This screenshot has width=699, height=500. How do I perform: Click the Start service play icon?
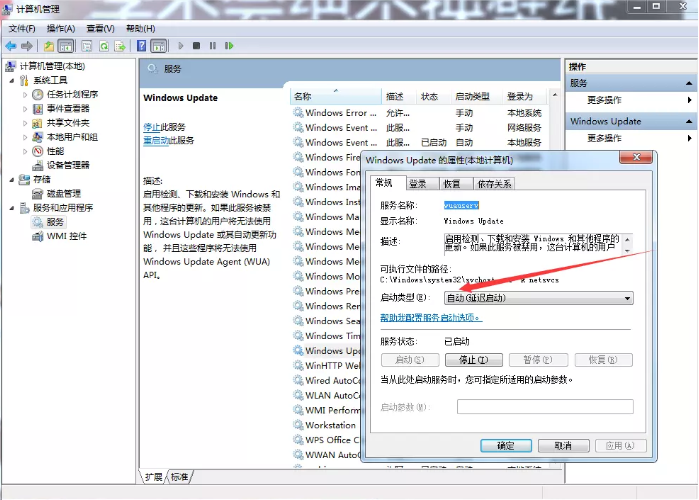181,46
